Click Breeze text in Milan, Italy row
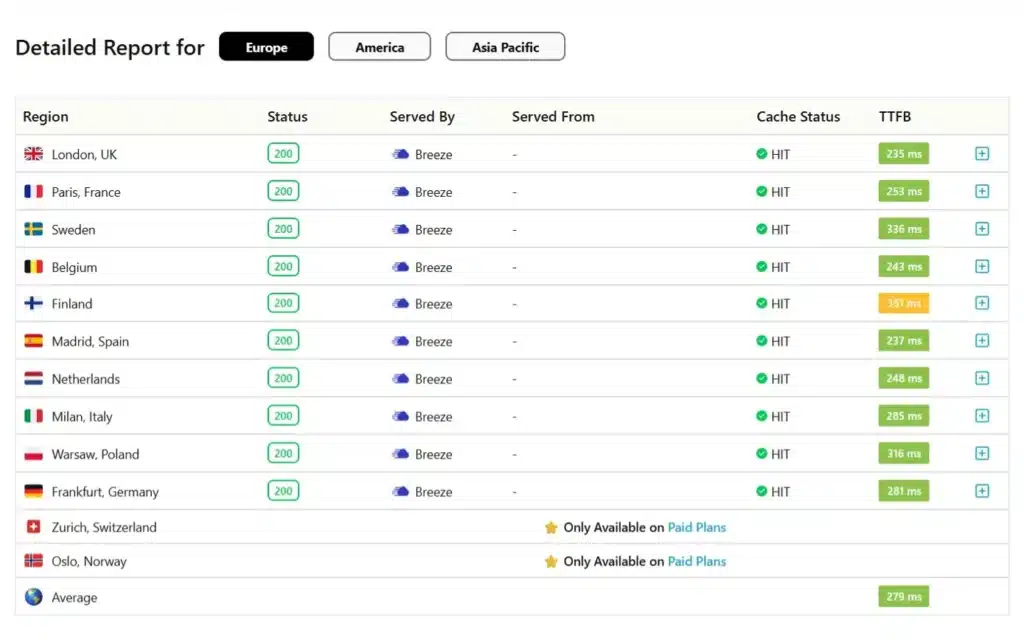The height and width of the screenshot is (640, 1024). (x=434, y=417)
